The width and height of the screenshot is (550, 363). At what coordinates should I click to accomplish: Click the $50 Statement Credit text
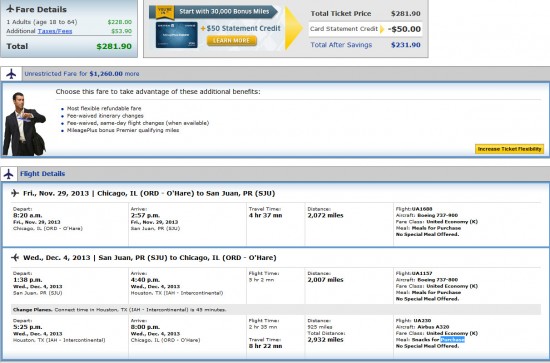241,28
